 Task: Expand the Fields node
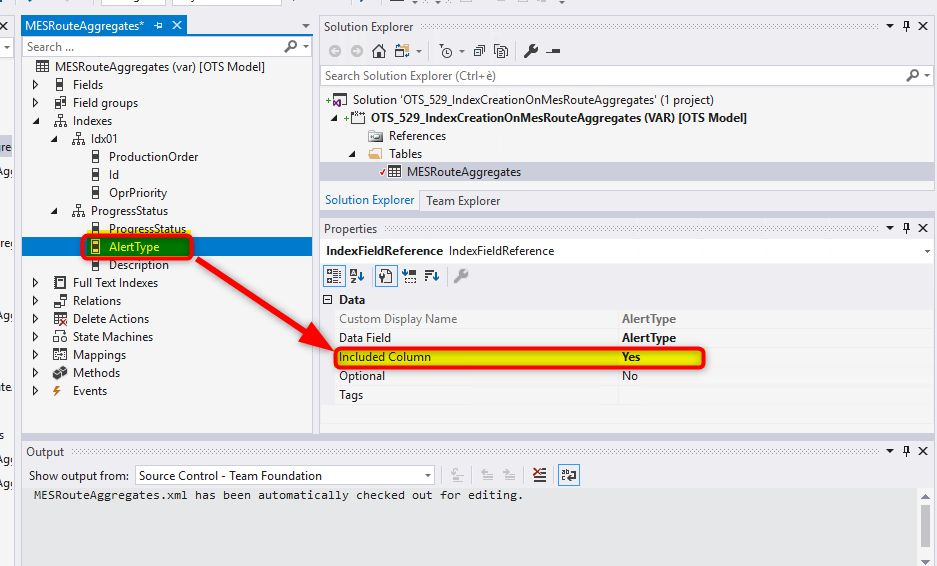coord(36,85)
